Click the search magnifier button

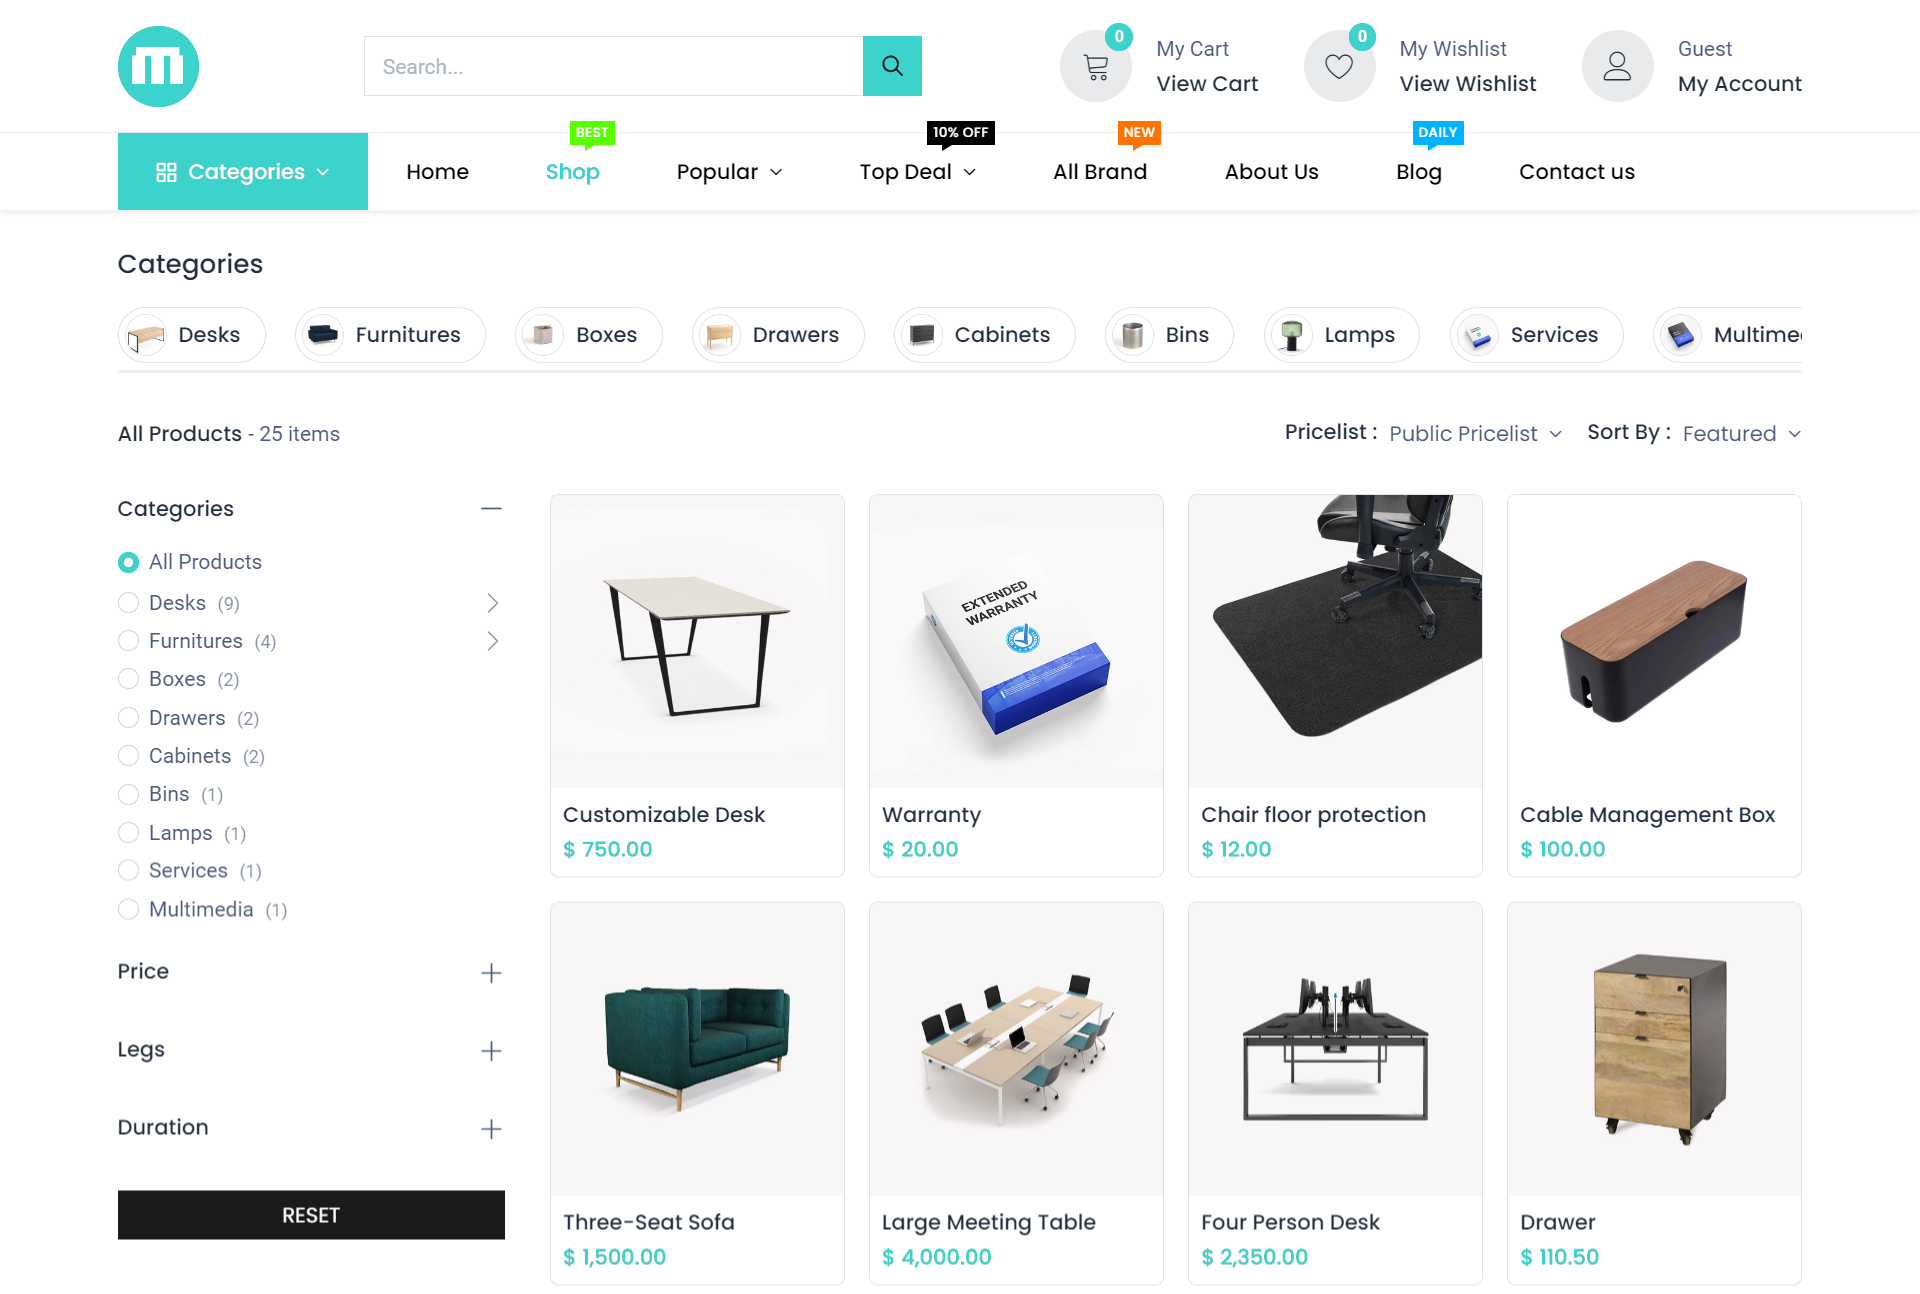point(892,66)
